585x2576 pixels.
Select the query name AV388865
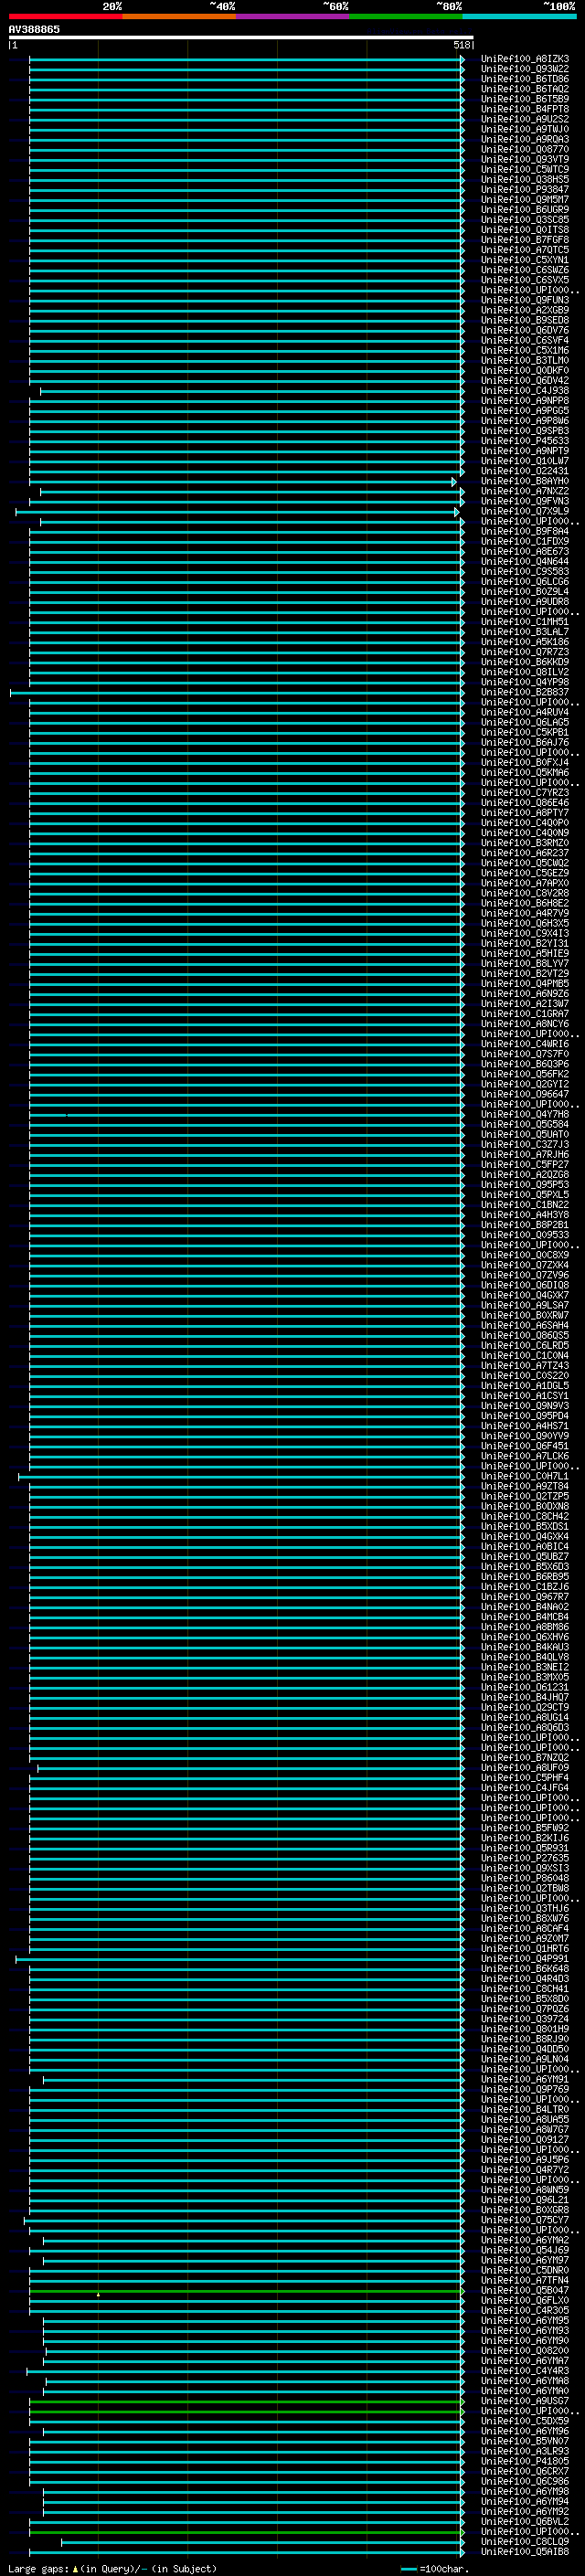(x=34, y=30)
